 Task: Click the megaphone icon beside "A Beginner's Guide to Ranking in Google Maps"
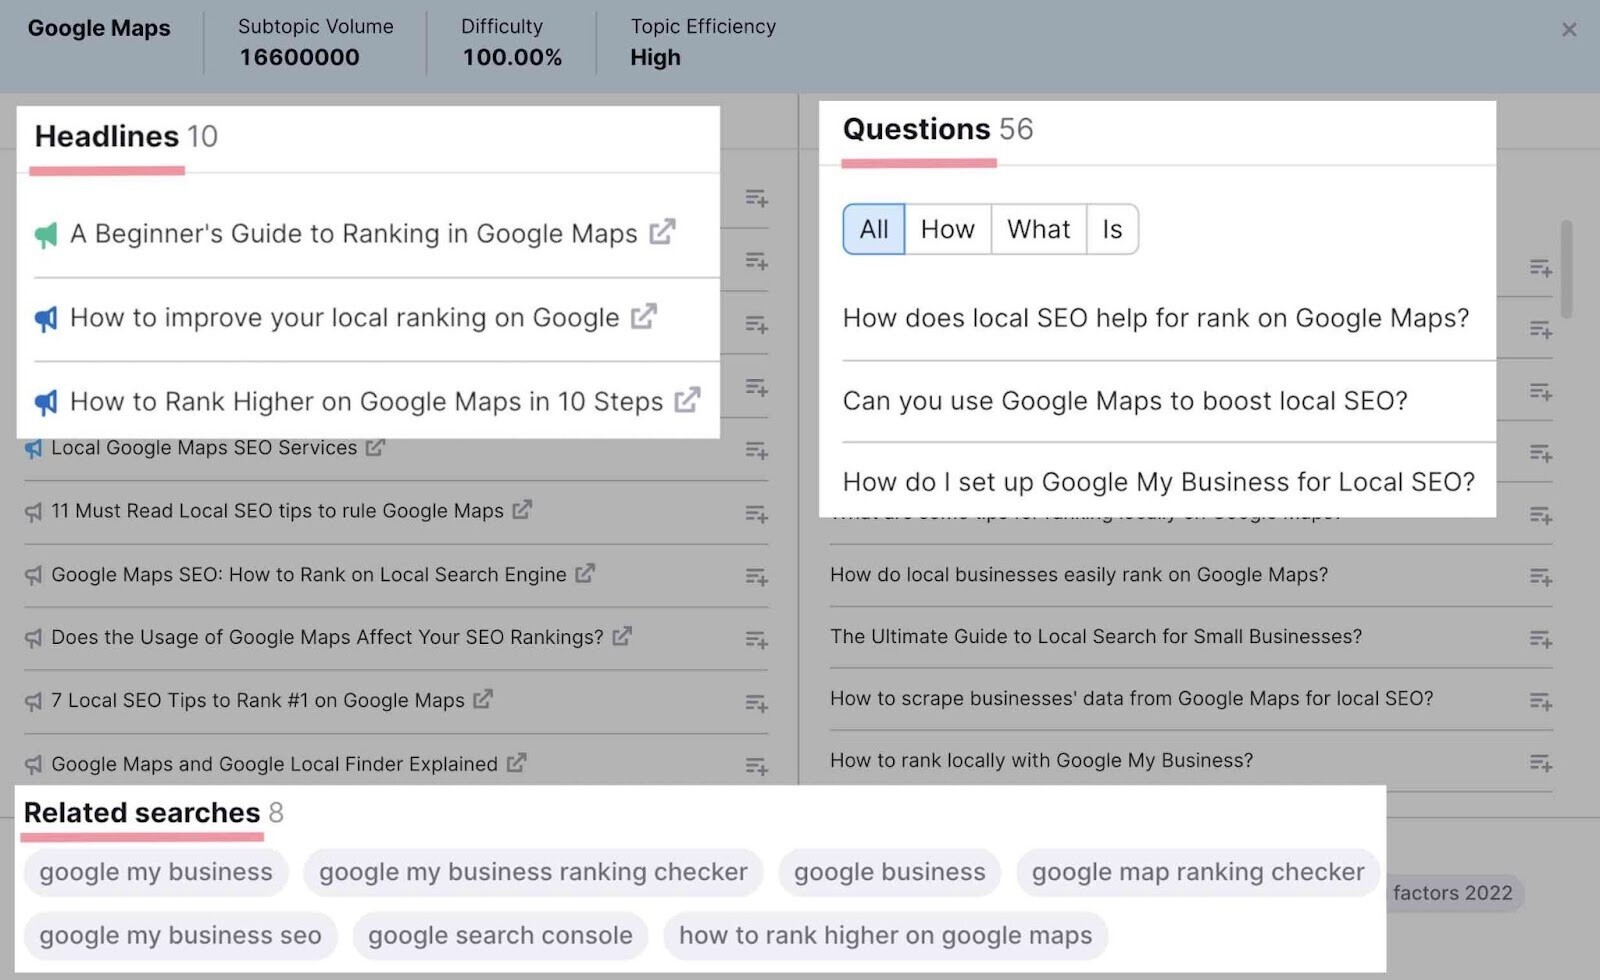click(x=46, y=233)
